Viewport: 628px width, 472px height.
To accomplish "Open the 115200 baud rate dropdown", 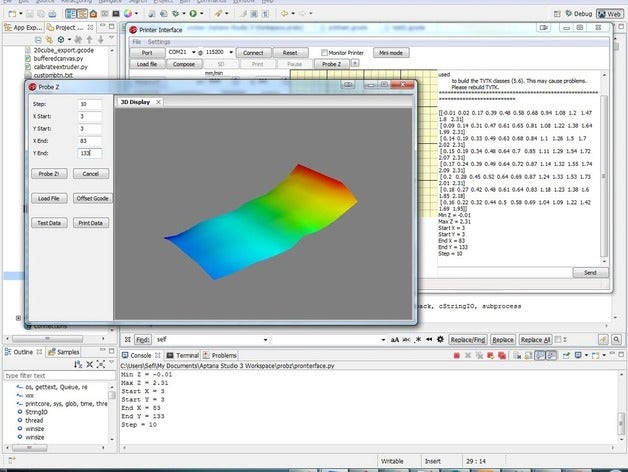I will tap(232, 52).
